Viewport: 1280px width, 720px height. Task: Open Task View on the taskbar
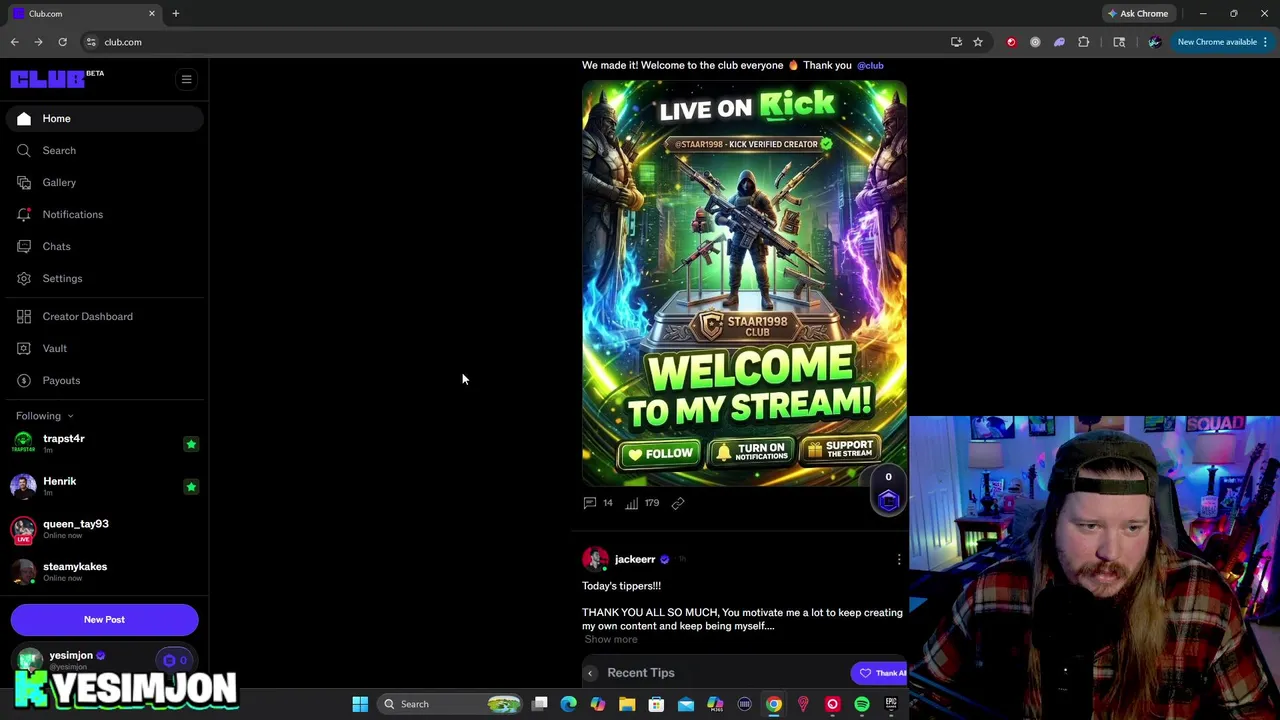click(540, 704)
